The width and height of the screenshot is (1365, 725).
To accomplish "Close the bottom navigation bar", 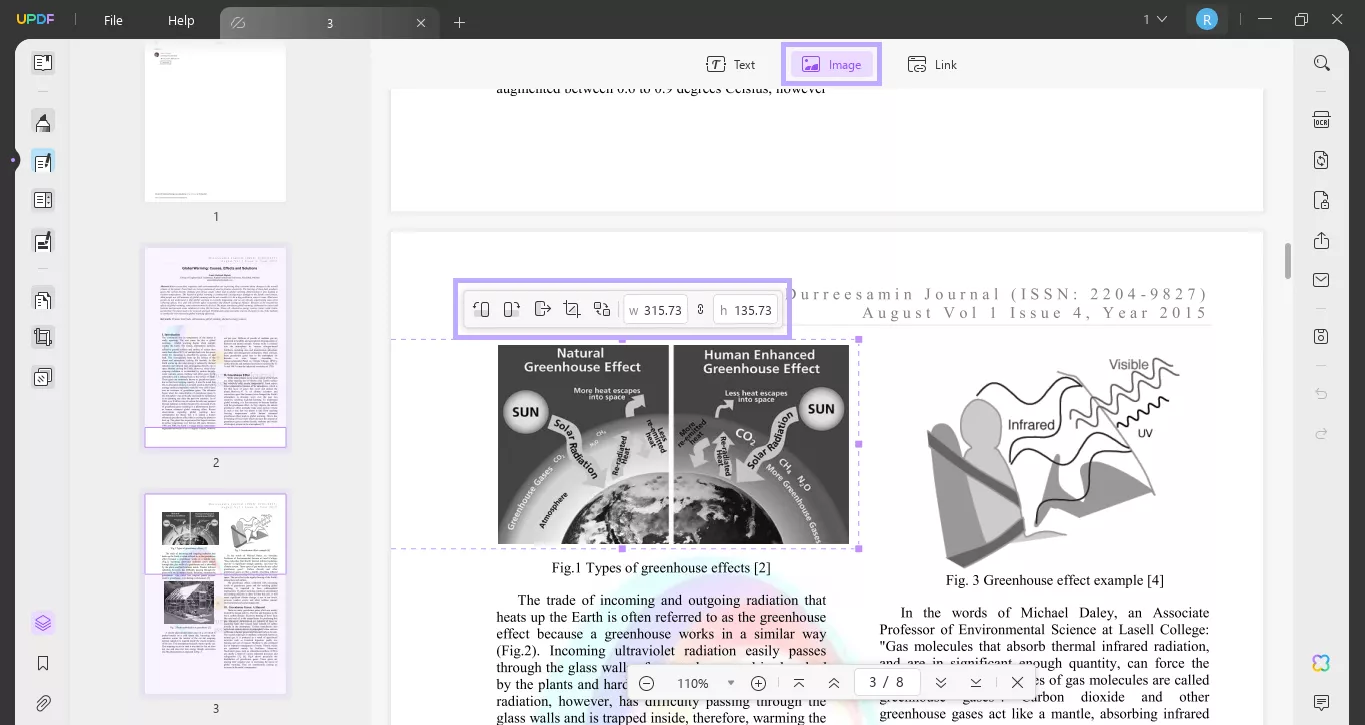I will tap(1017, 683).
